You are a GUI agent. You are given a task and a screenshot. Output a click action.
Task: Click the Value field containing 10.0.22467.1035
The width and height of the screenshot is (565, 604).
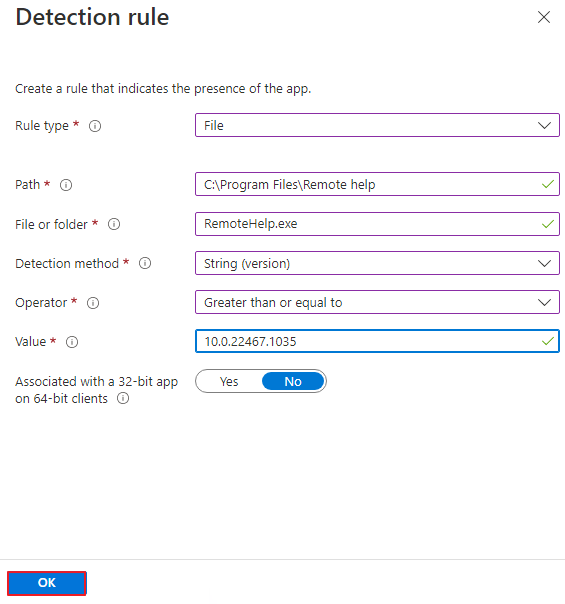[377, 341]
